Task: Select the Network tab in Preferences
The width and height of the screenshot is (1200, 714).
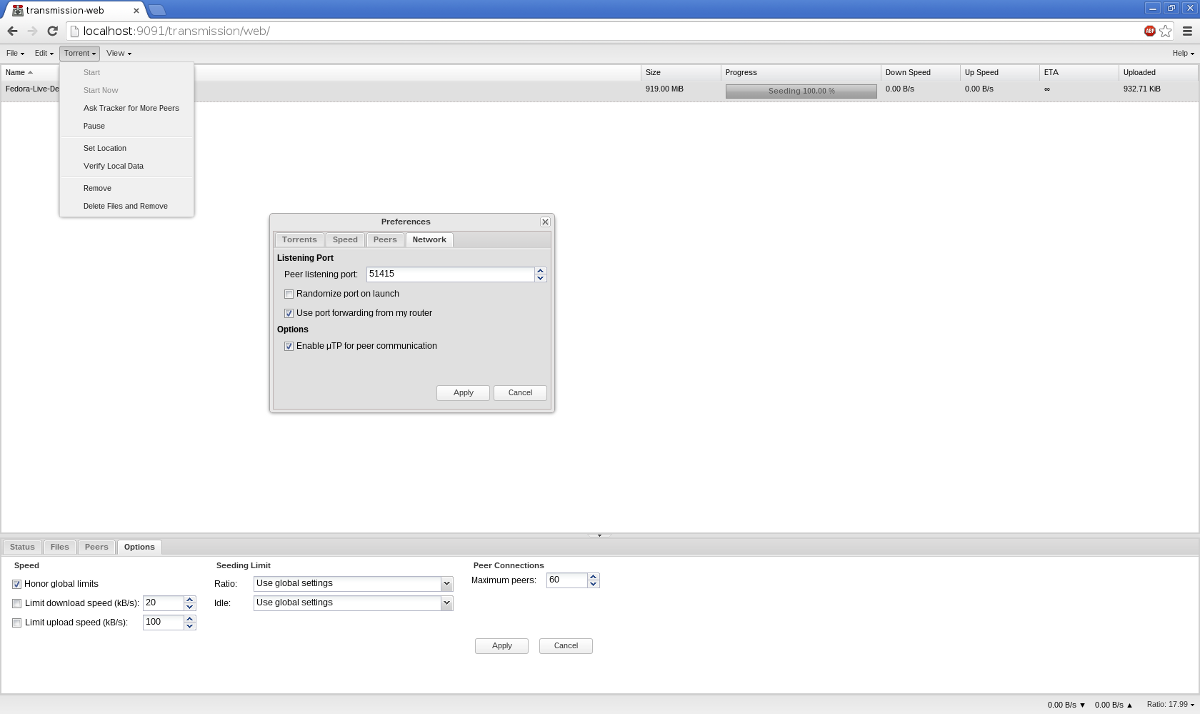Action: [429, 240]
